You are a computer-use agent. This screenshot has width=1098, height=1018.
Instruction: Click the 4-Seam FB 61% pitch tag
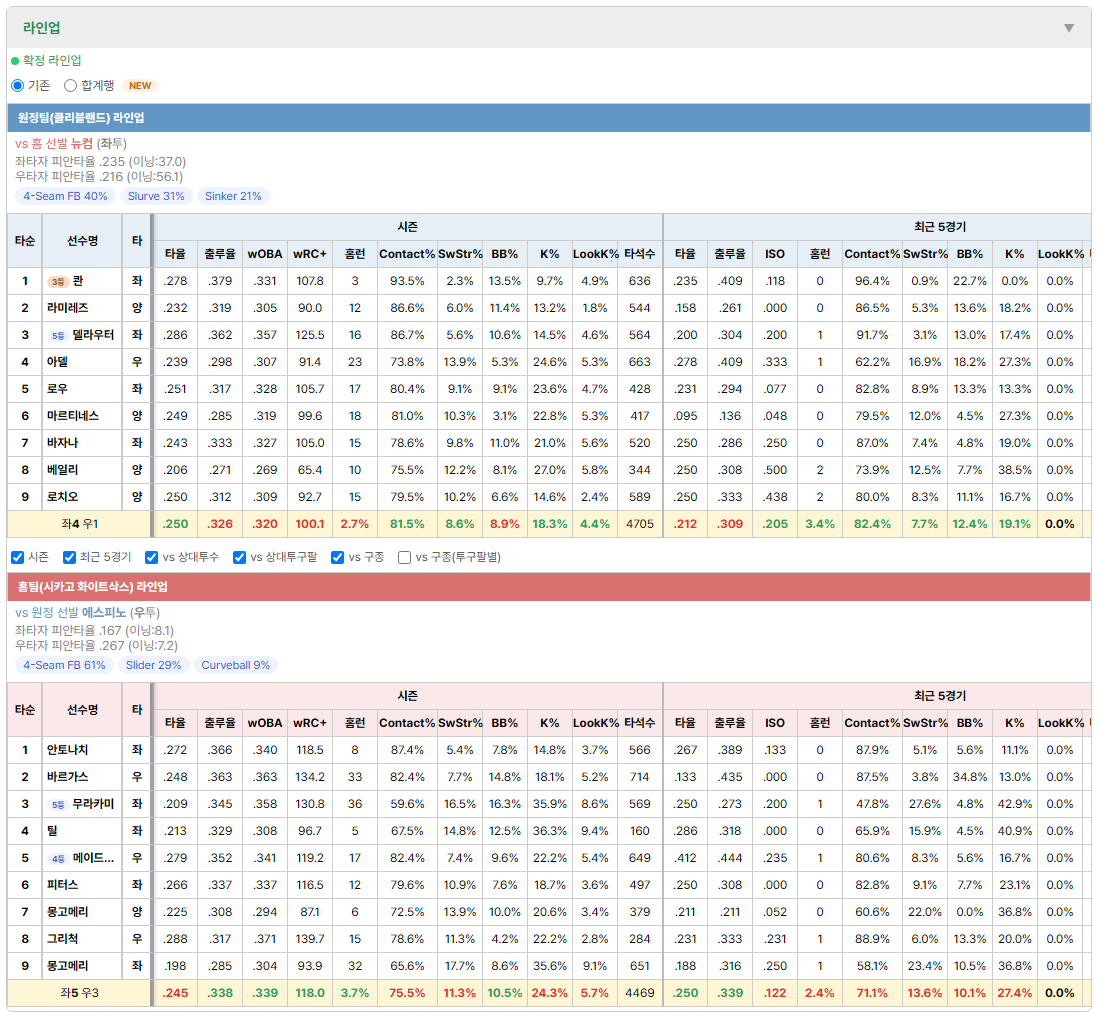[x=64, y=665]
